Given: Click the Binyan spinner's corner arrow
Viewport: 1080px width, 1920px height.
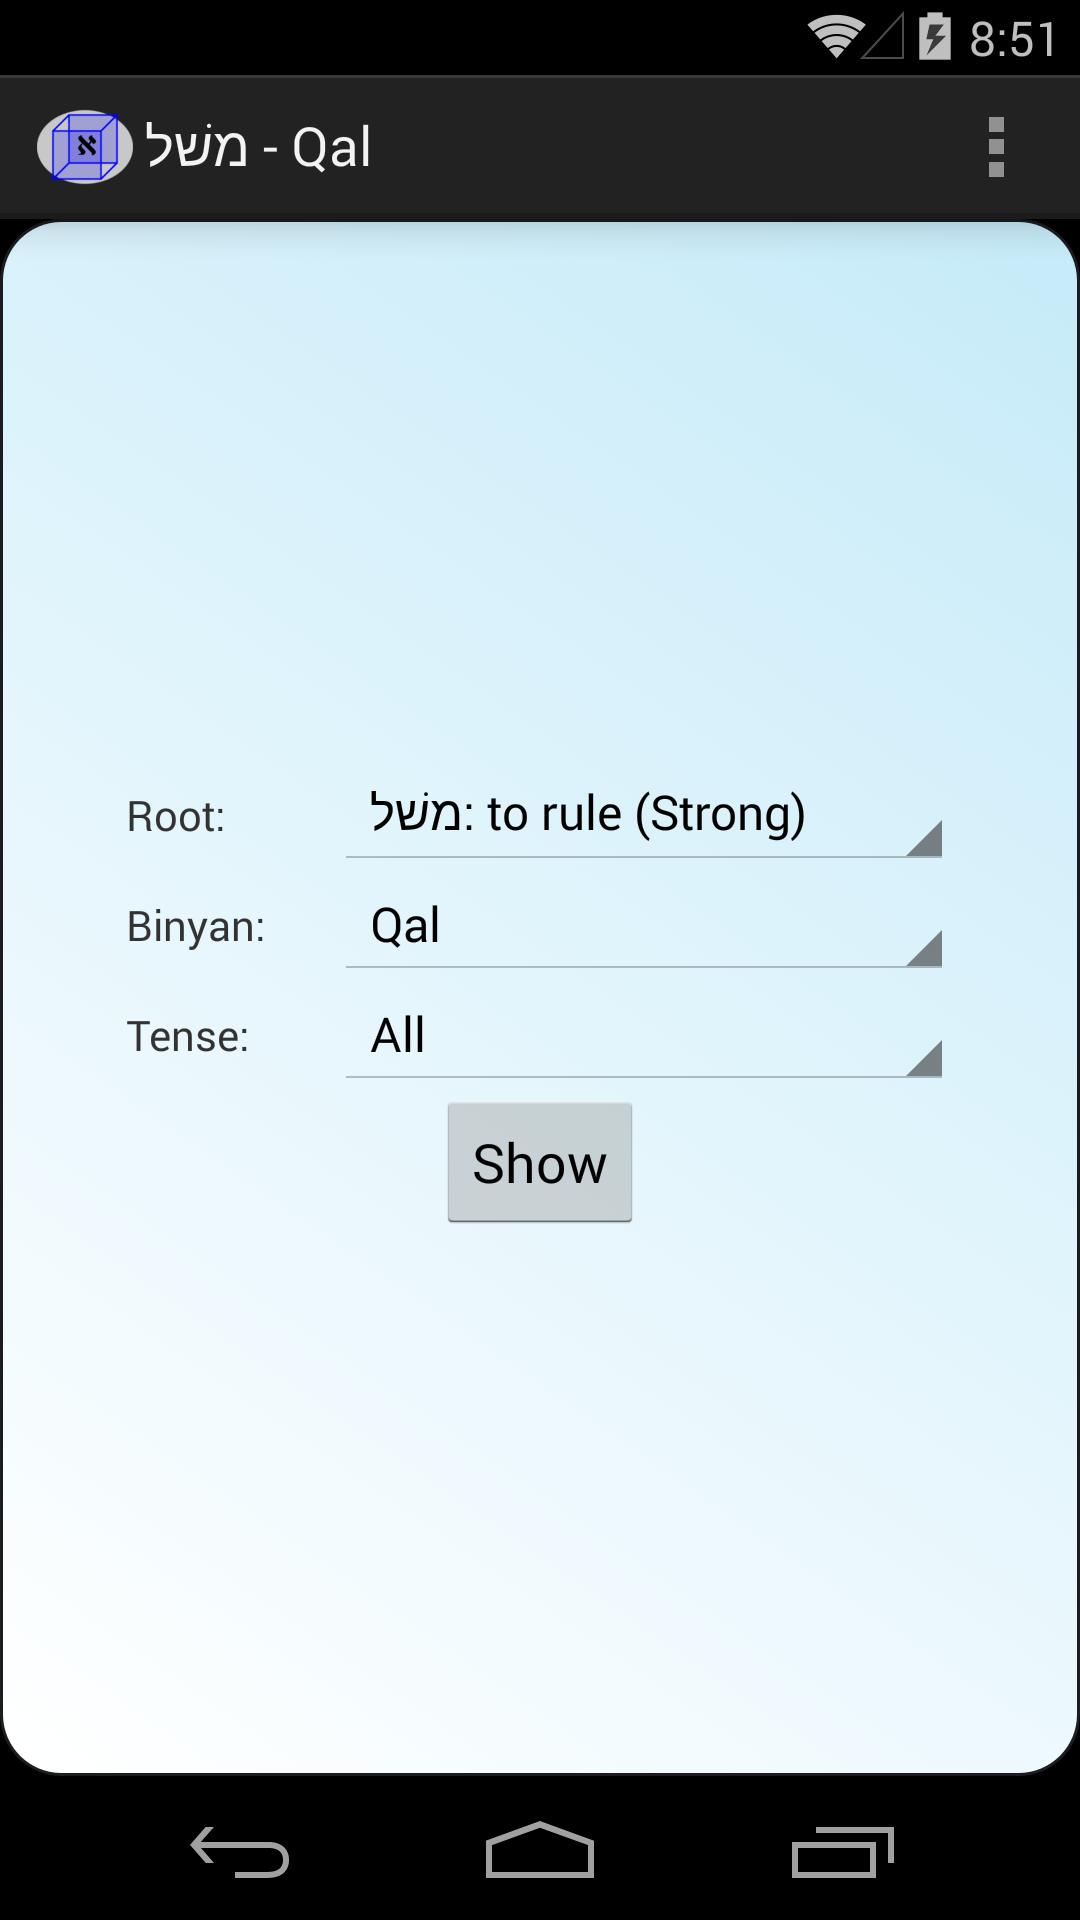Looking at the screenshot, I should [926, 951].
